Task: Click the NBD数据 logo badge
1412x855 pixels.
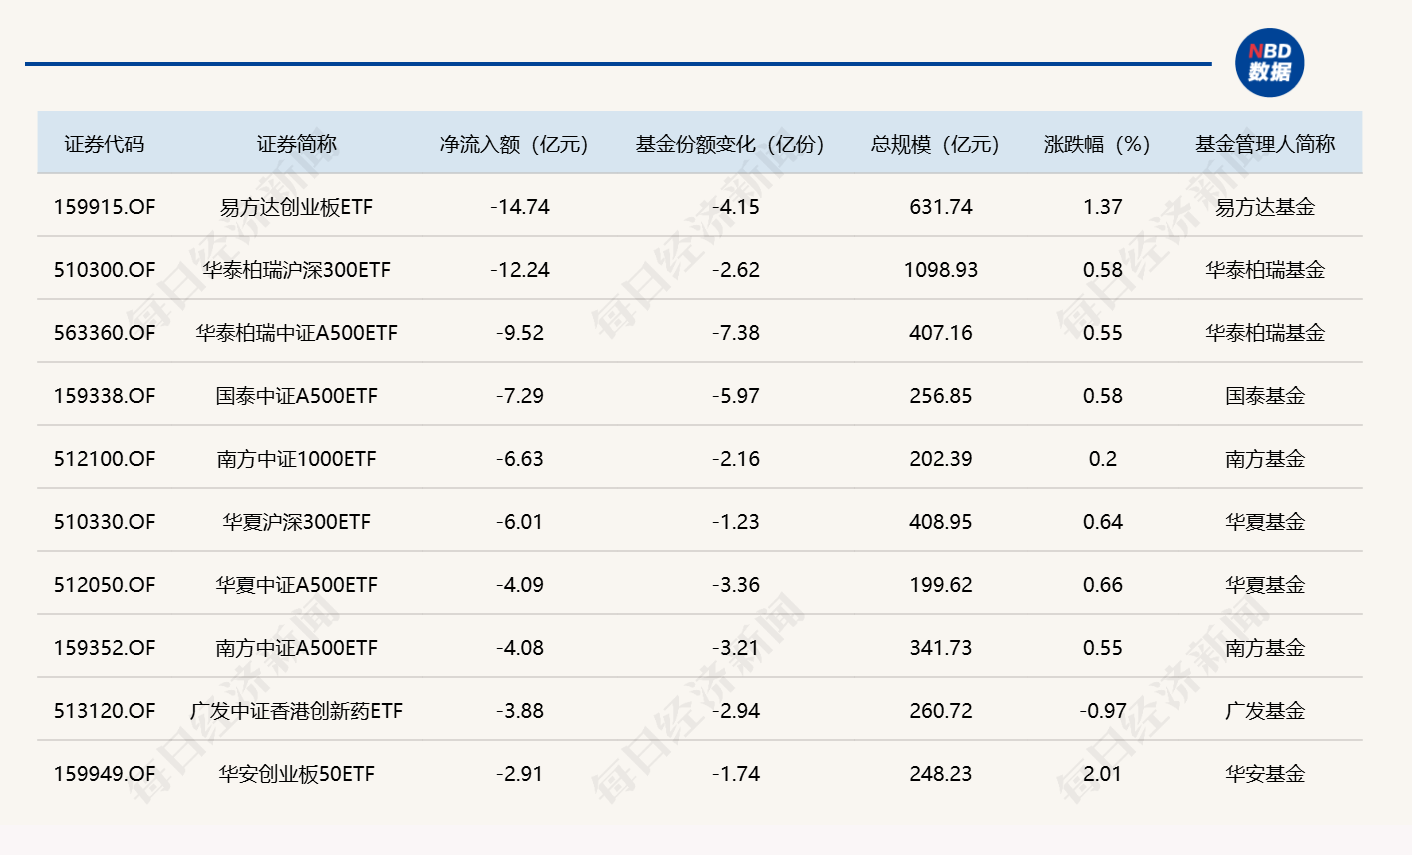Action: click(x=1269, y=62)
